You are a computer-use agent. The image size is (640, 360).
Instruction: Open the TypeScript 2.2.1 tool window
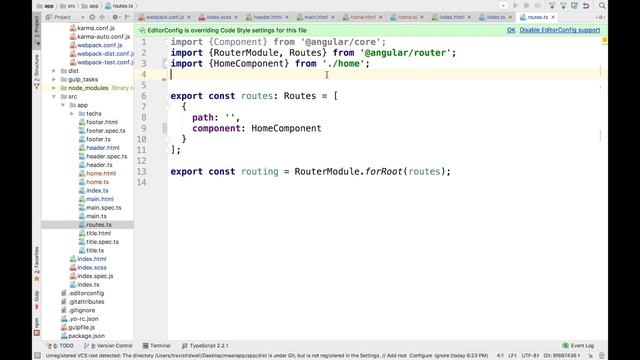[205, 346]
